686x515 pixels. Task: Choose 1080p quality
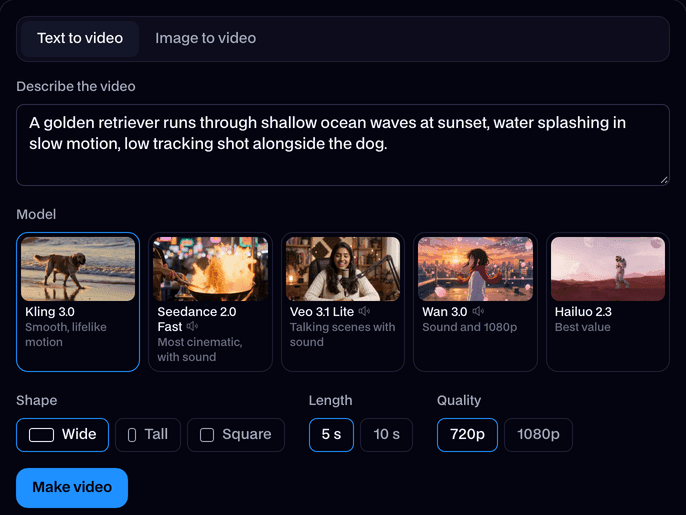pos(538,434)
